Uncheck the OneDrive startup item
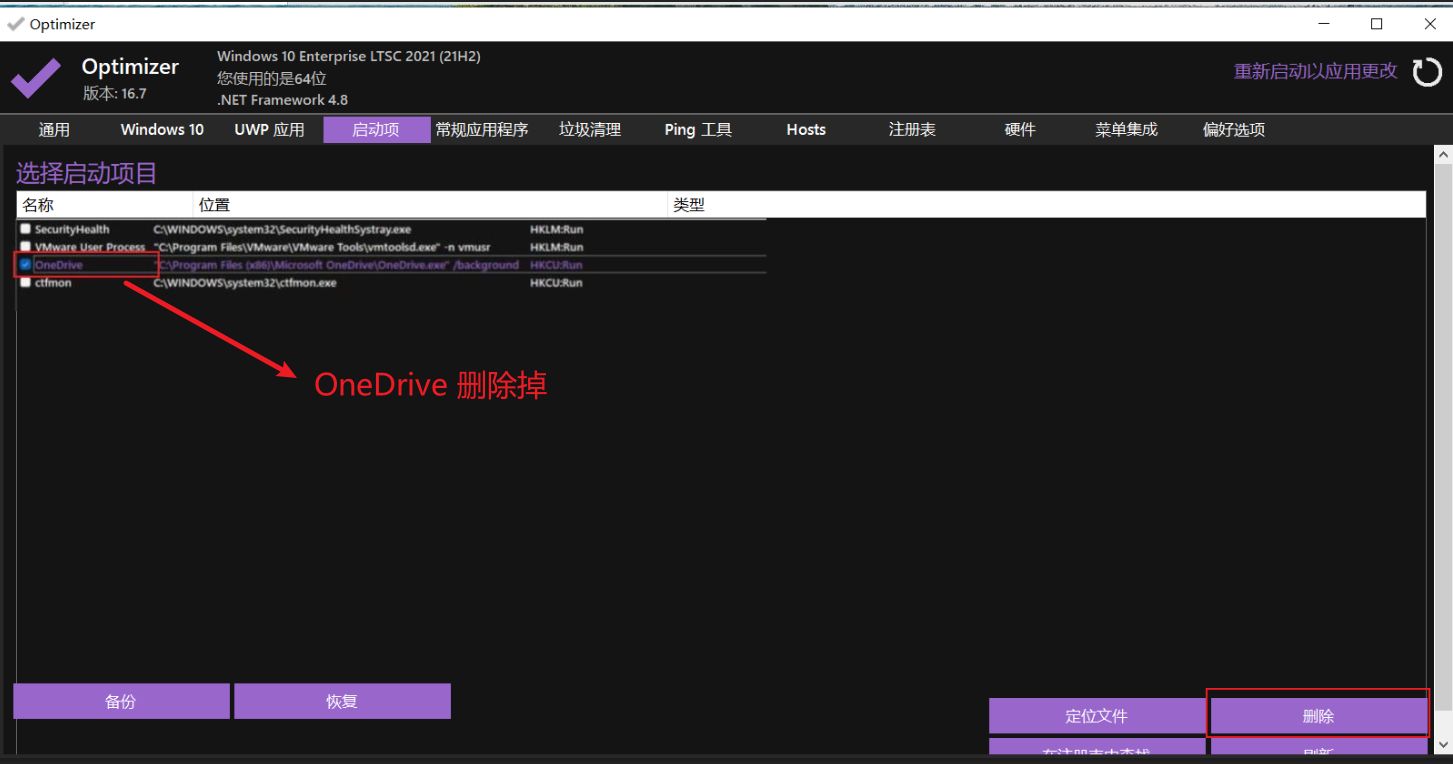This screenshot has width=1453, height=764. [x=26, y=265]
